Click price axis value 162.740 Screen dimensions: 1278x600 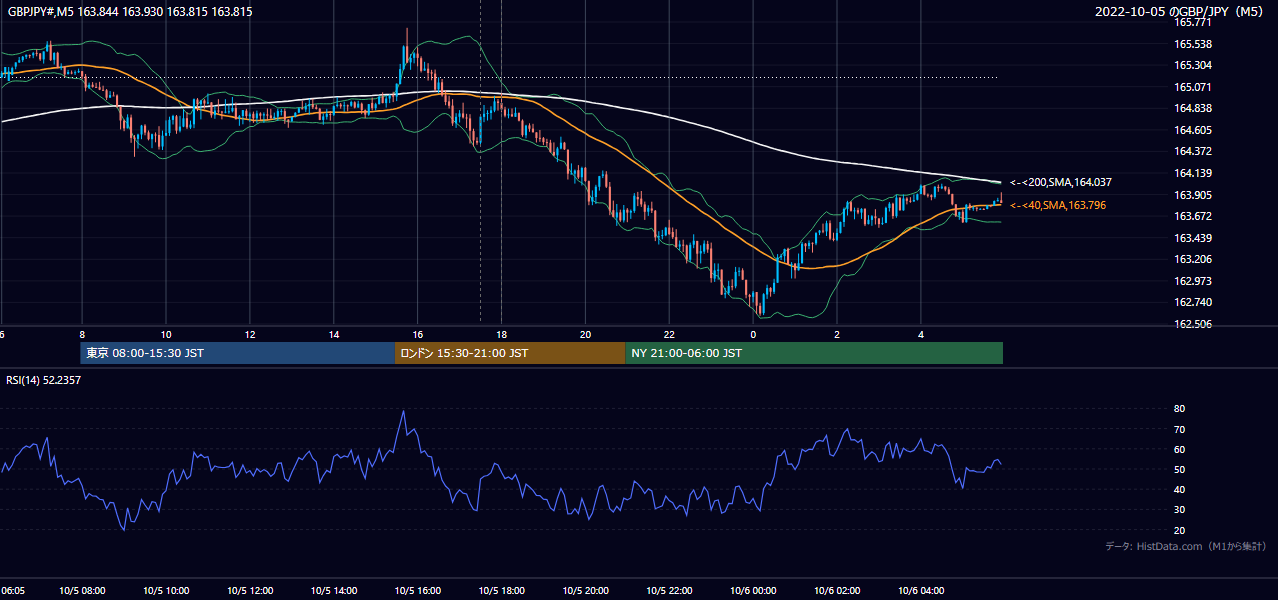click(1192, 303)
